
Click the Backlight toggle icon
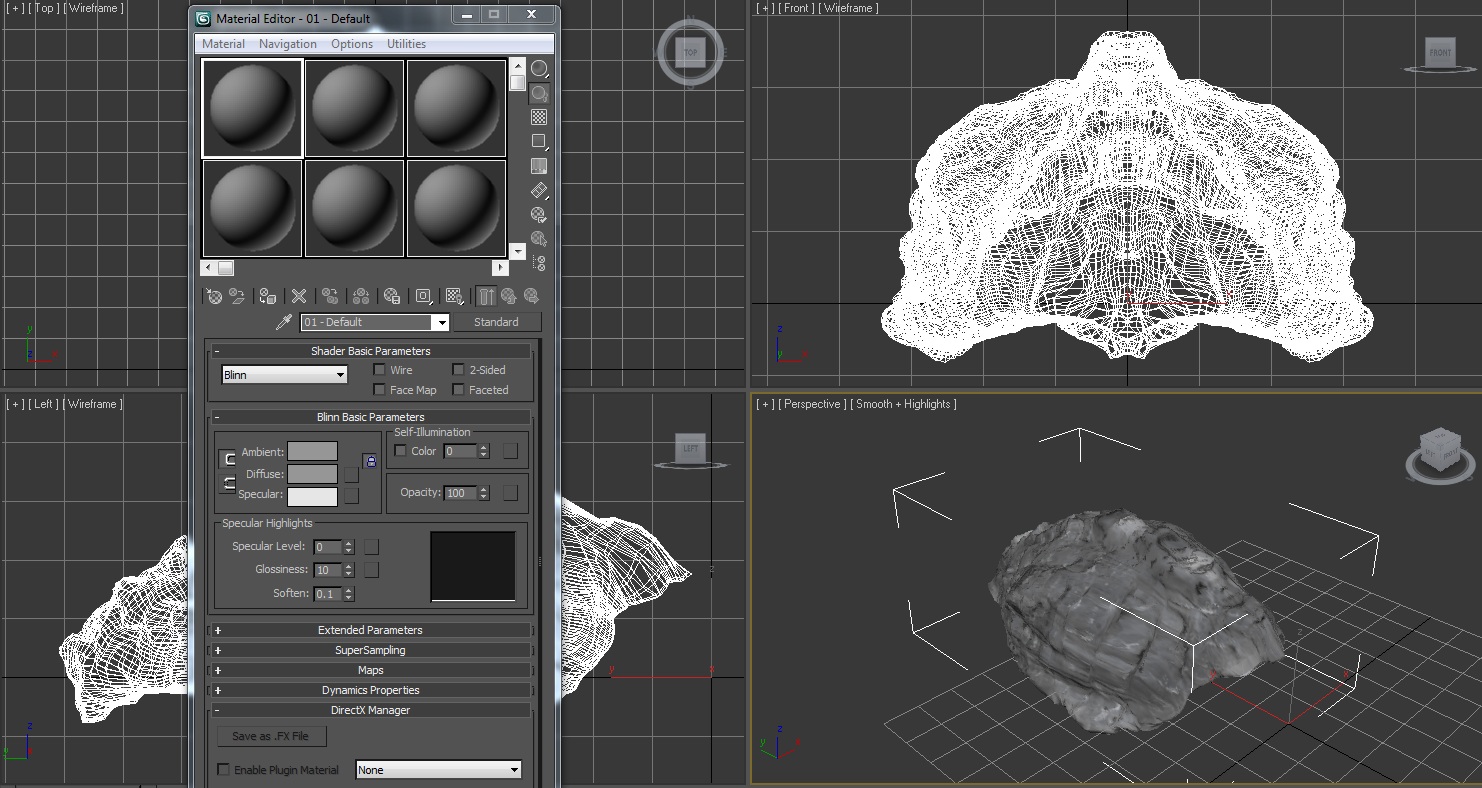pyautogui.click(x=539, y=93)
